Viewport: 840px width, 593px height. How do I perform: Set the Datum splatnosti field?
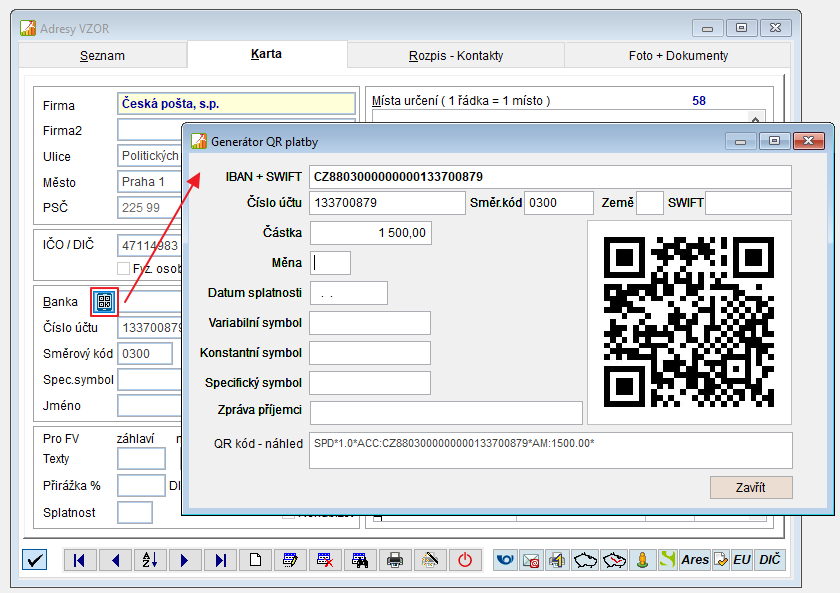point(349,293)
